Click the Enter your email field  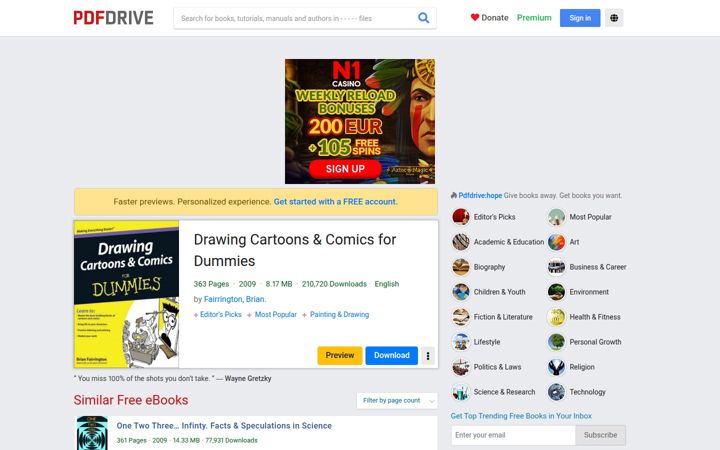(513, 435)
